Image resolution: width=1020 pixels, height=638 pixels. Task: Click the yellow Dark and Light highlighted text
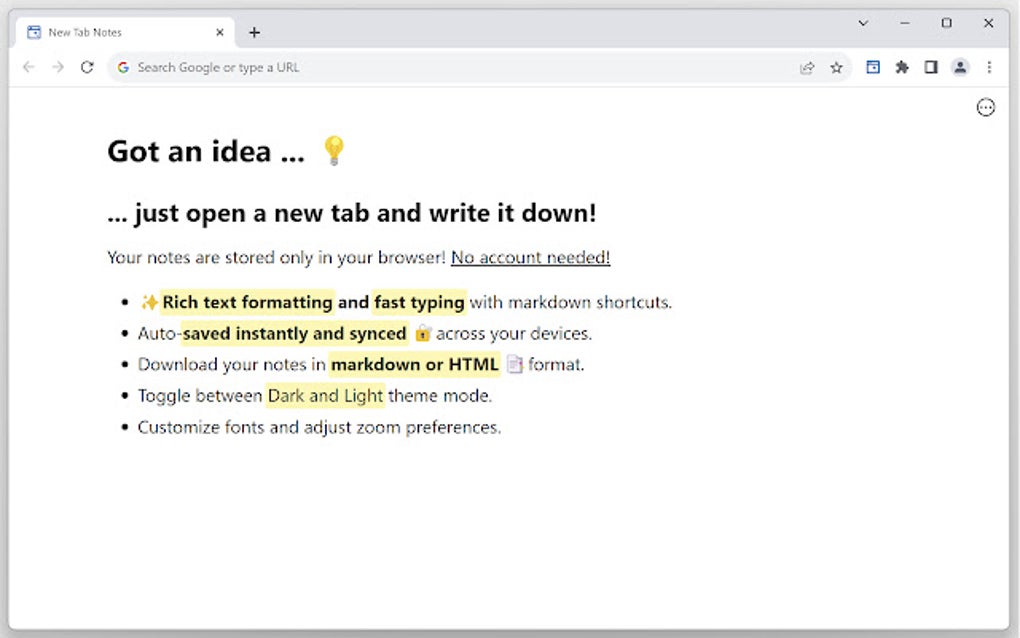[x=324, y=395]
